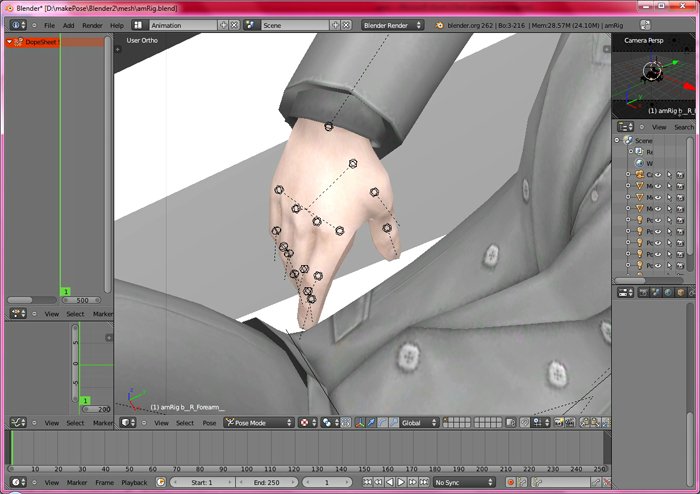The height and width of the screenshot is (494, 700).
Task: Toggle the 3D manipulator widget
Action: 359,423
